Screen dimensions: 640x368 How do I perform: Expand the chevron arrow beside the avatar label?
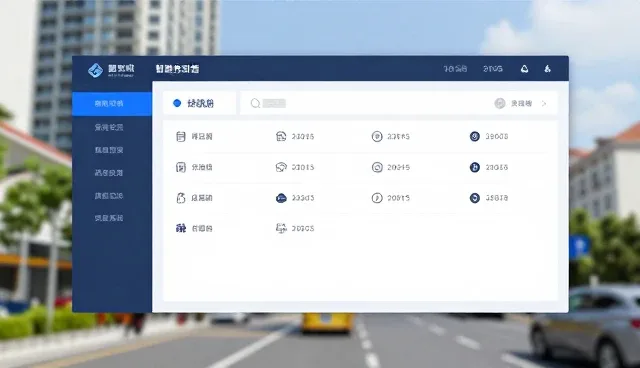(544, 104)
